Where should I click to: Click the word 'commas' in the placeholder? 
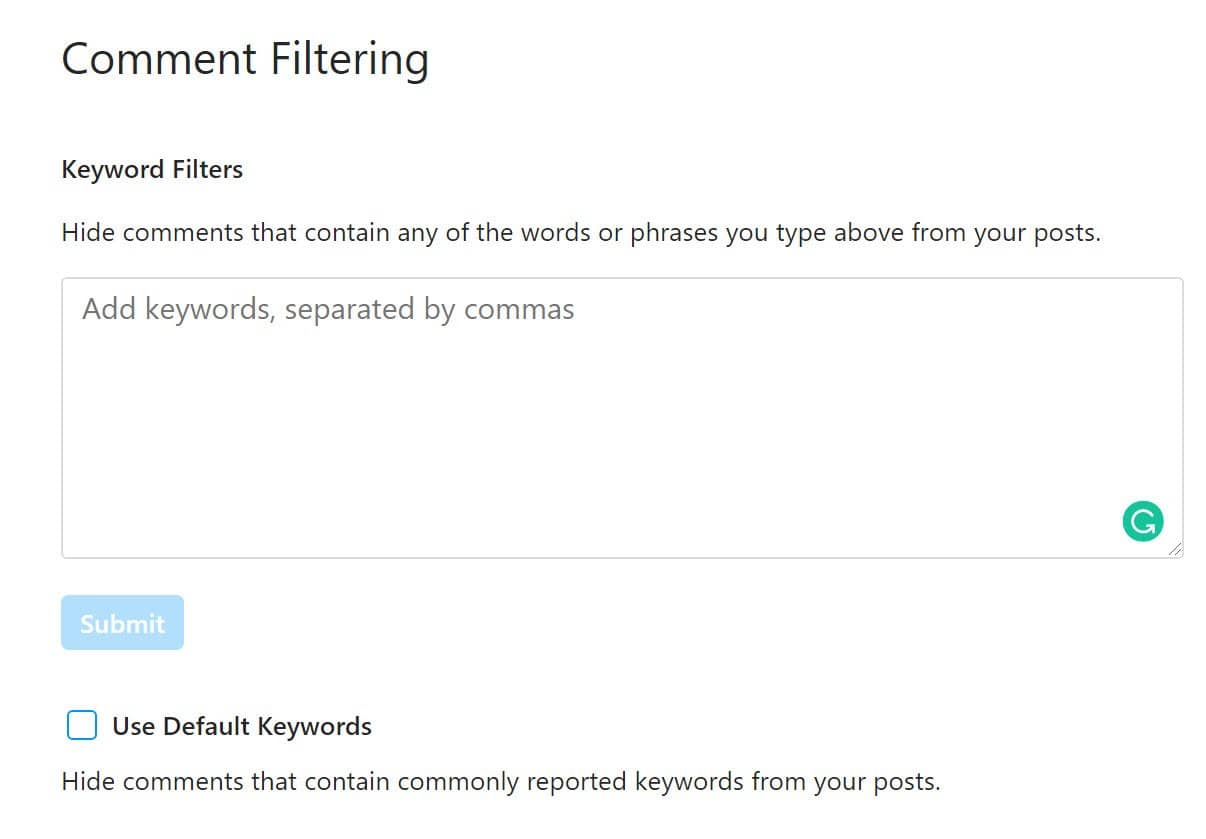click(519, 309)
